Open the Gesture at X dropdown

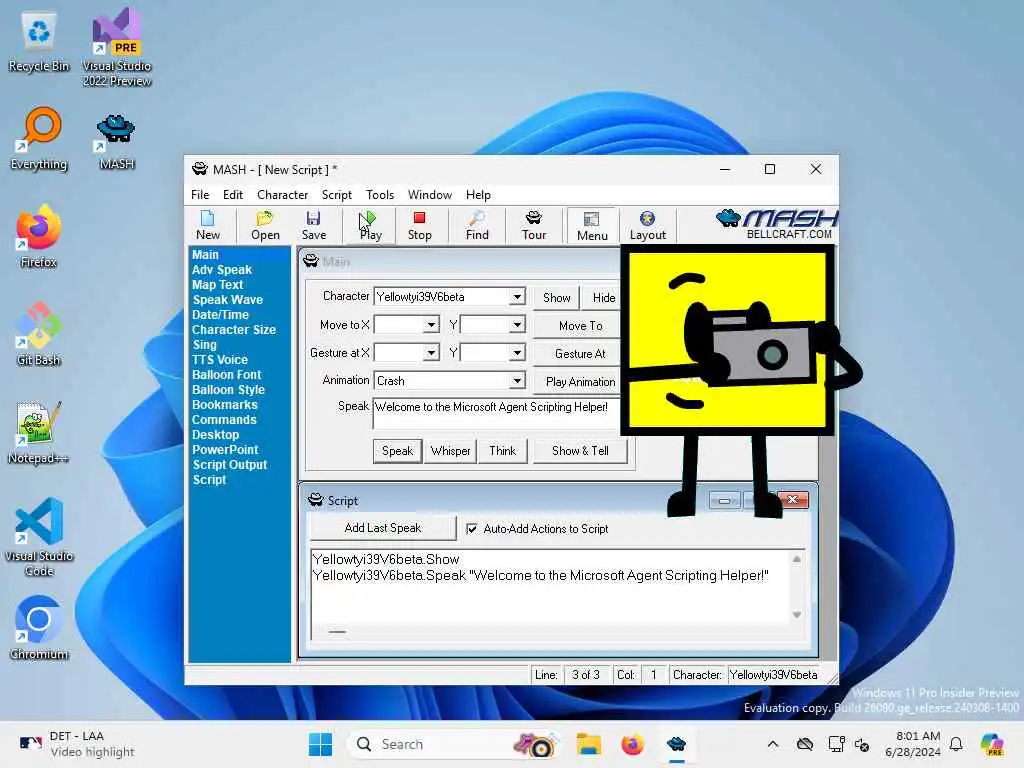tap(430, 353)
